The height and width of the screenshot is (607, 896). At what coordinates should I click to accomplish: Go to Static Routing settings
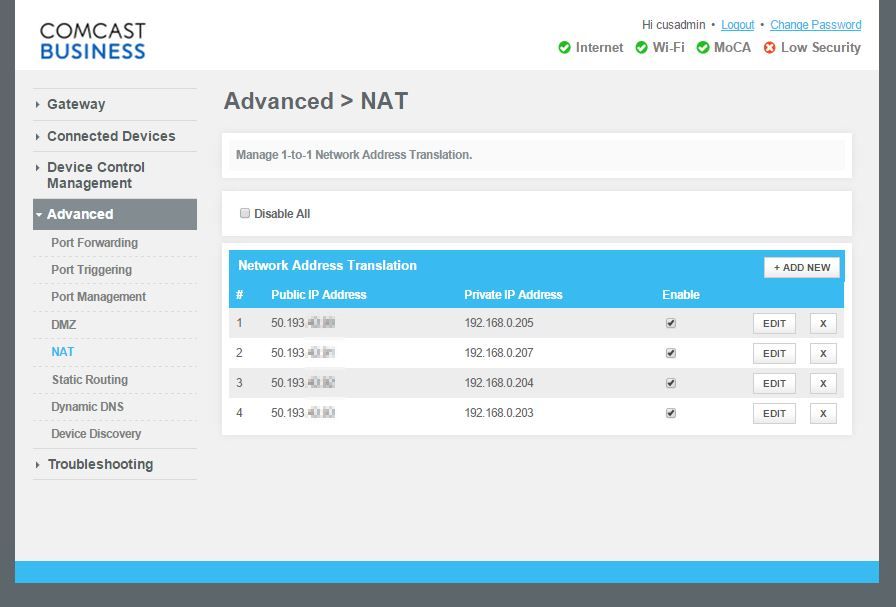click(x=89, y=380)
